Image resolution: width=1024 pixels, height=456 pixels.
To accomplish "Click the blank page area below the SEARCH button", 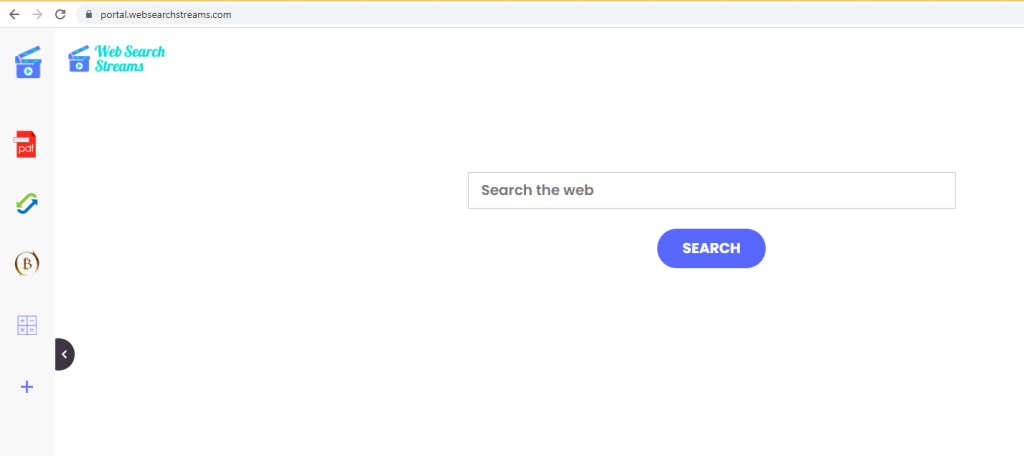I will pos(711,359).
